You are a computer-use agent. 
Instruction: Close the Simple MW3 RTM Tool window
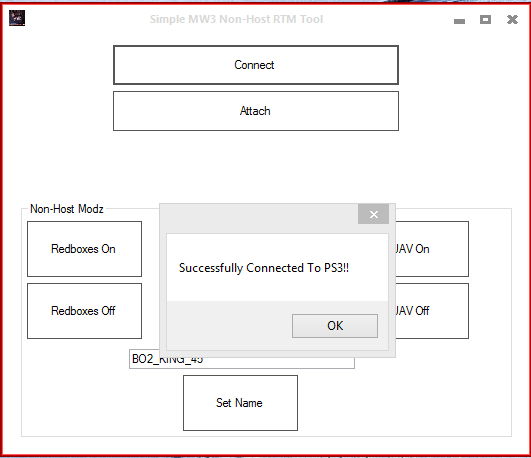coord(512,19)
